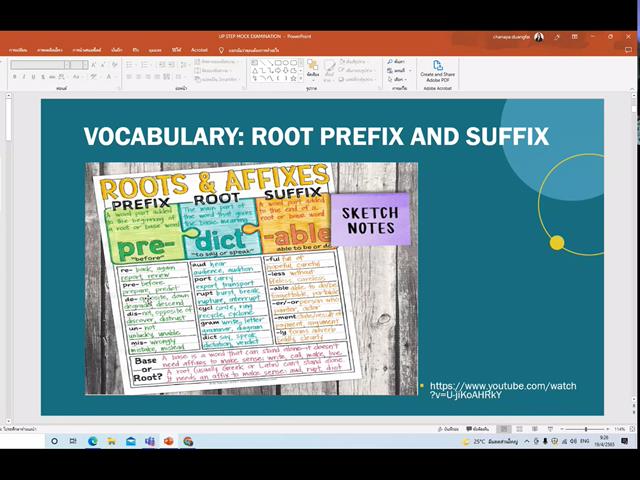The image size is (640, 480).
Task: Open the Arrange tool in the ribbon
Action: 313,69
